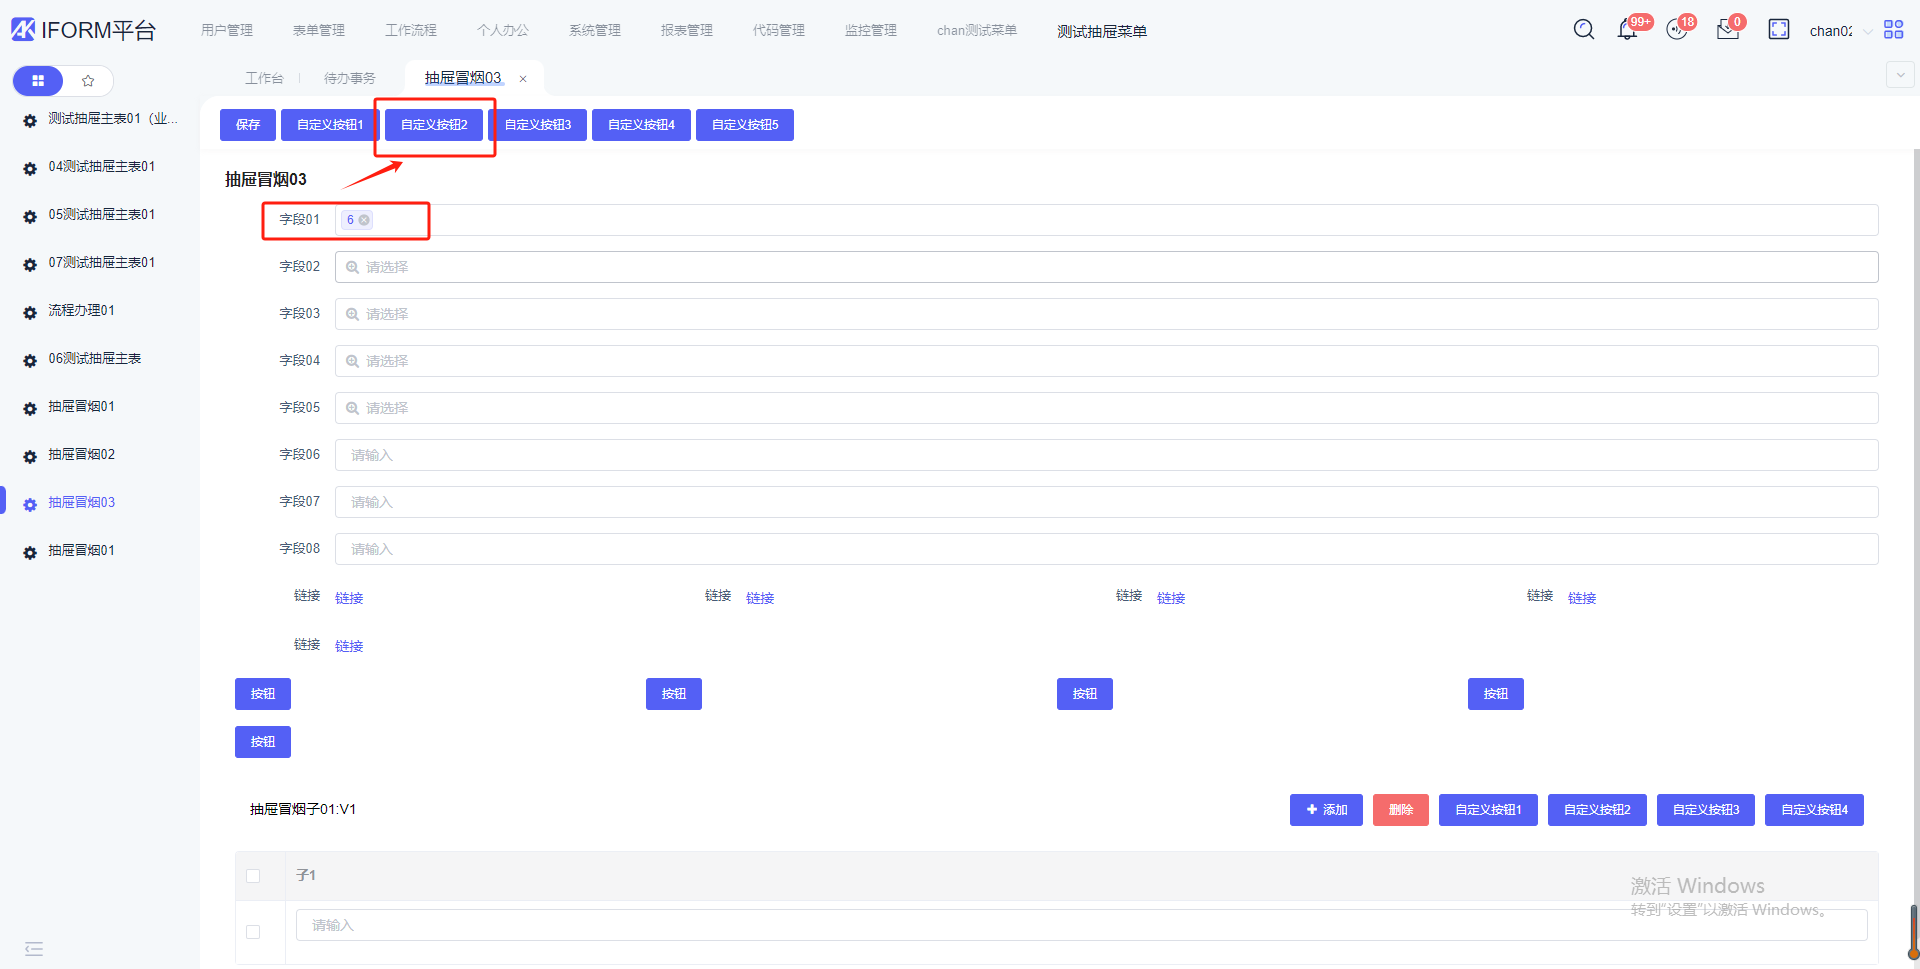Click the message icon with badge 18
Viewport: 1920px width, 969px height.
[x=1677, y=30]
